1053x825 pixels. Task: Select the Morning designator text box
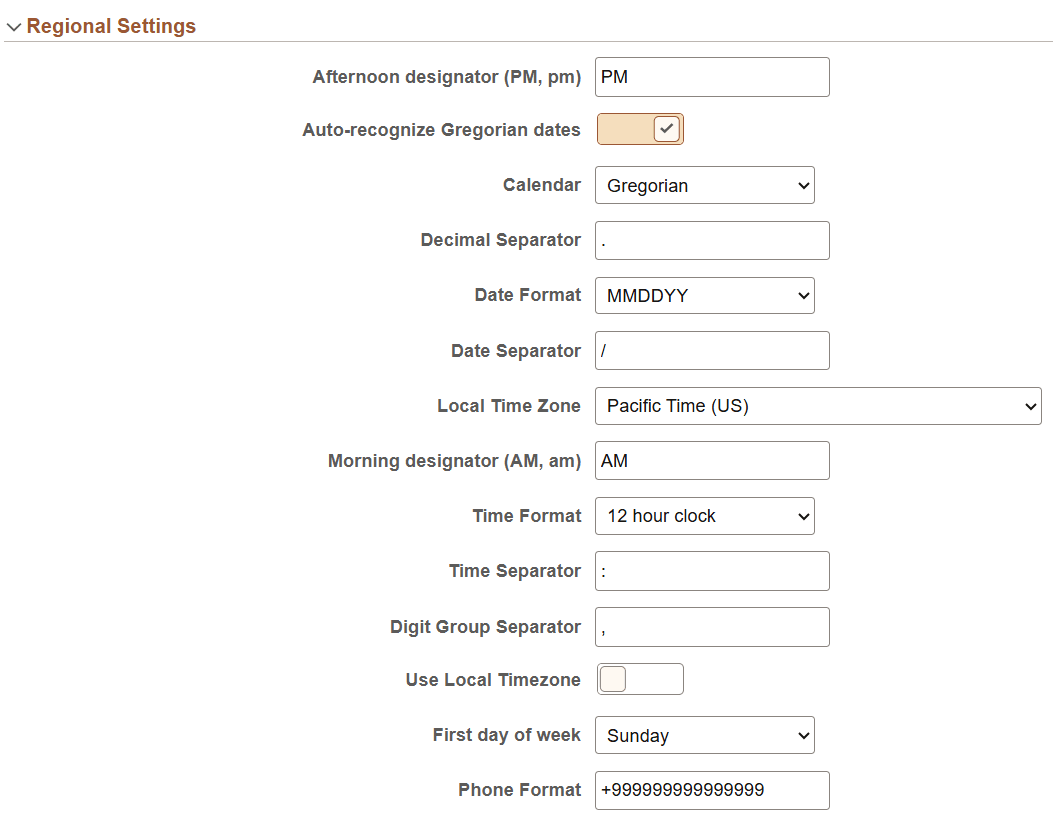click(x=711, y=460)
